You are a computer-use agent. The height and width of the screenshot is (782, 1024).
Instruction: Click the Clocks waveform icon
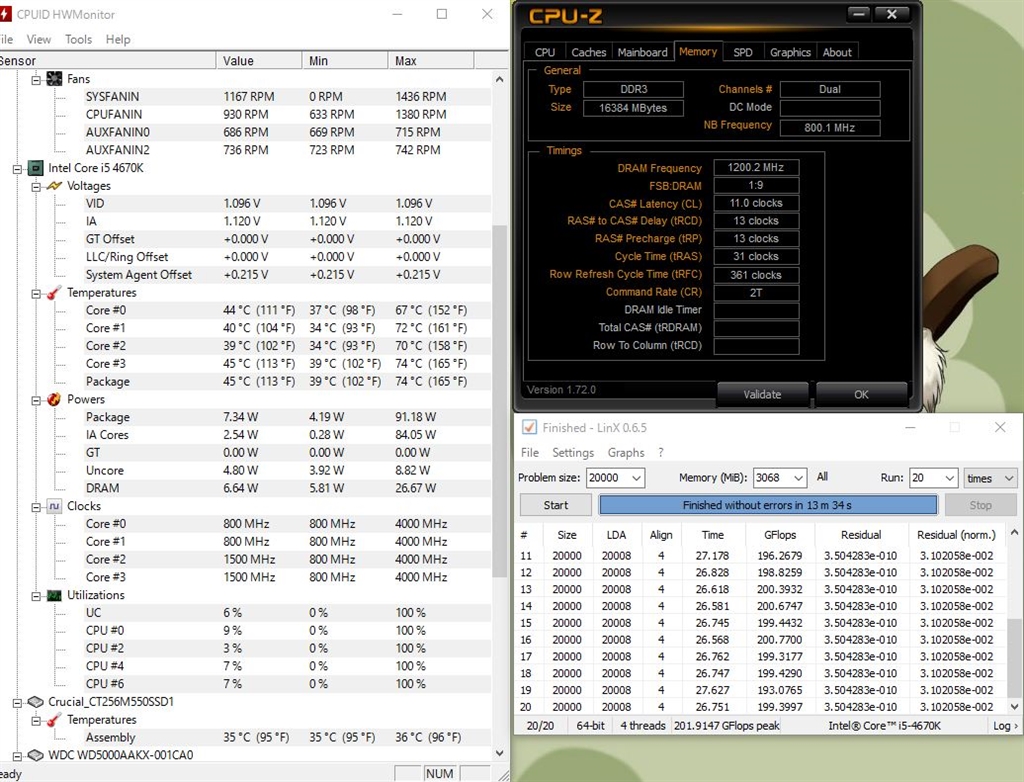click(x=54, y=506)
